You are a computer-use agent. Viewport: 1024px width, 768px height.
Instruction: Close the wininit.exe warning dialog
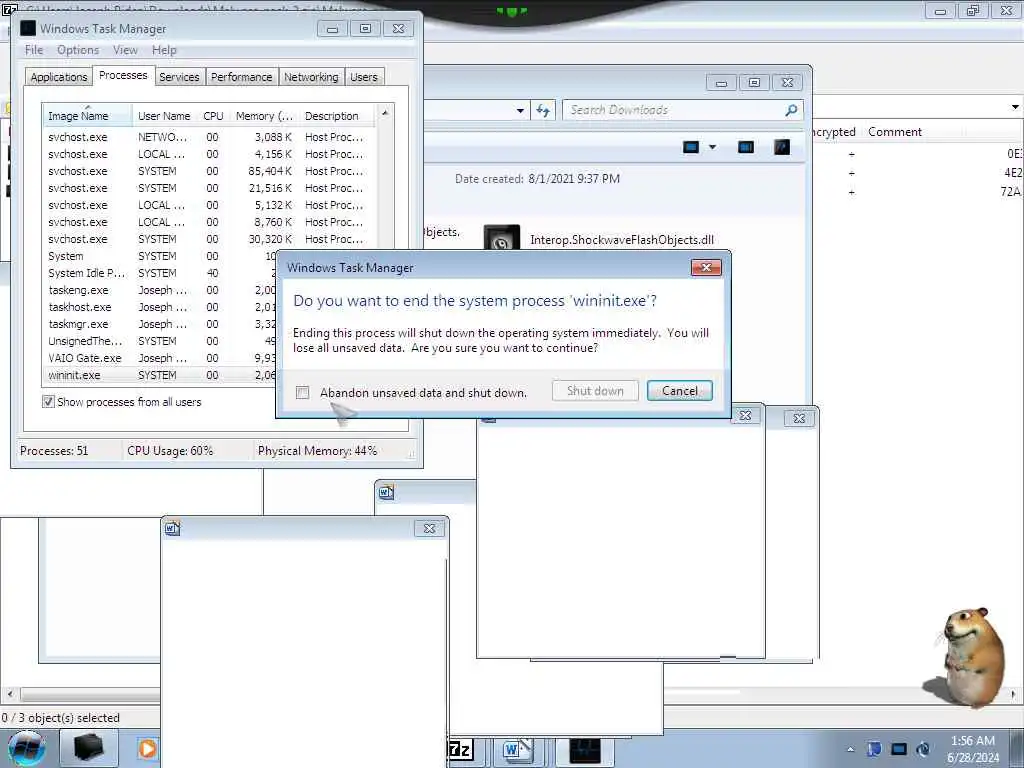pyautogui.click(x=706, y=268)
